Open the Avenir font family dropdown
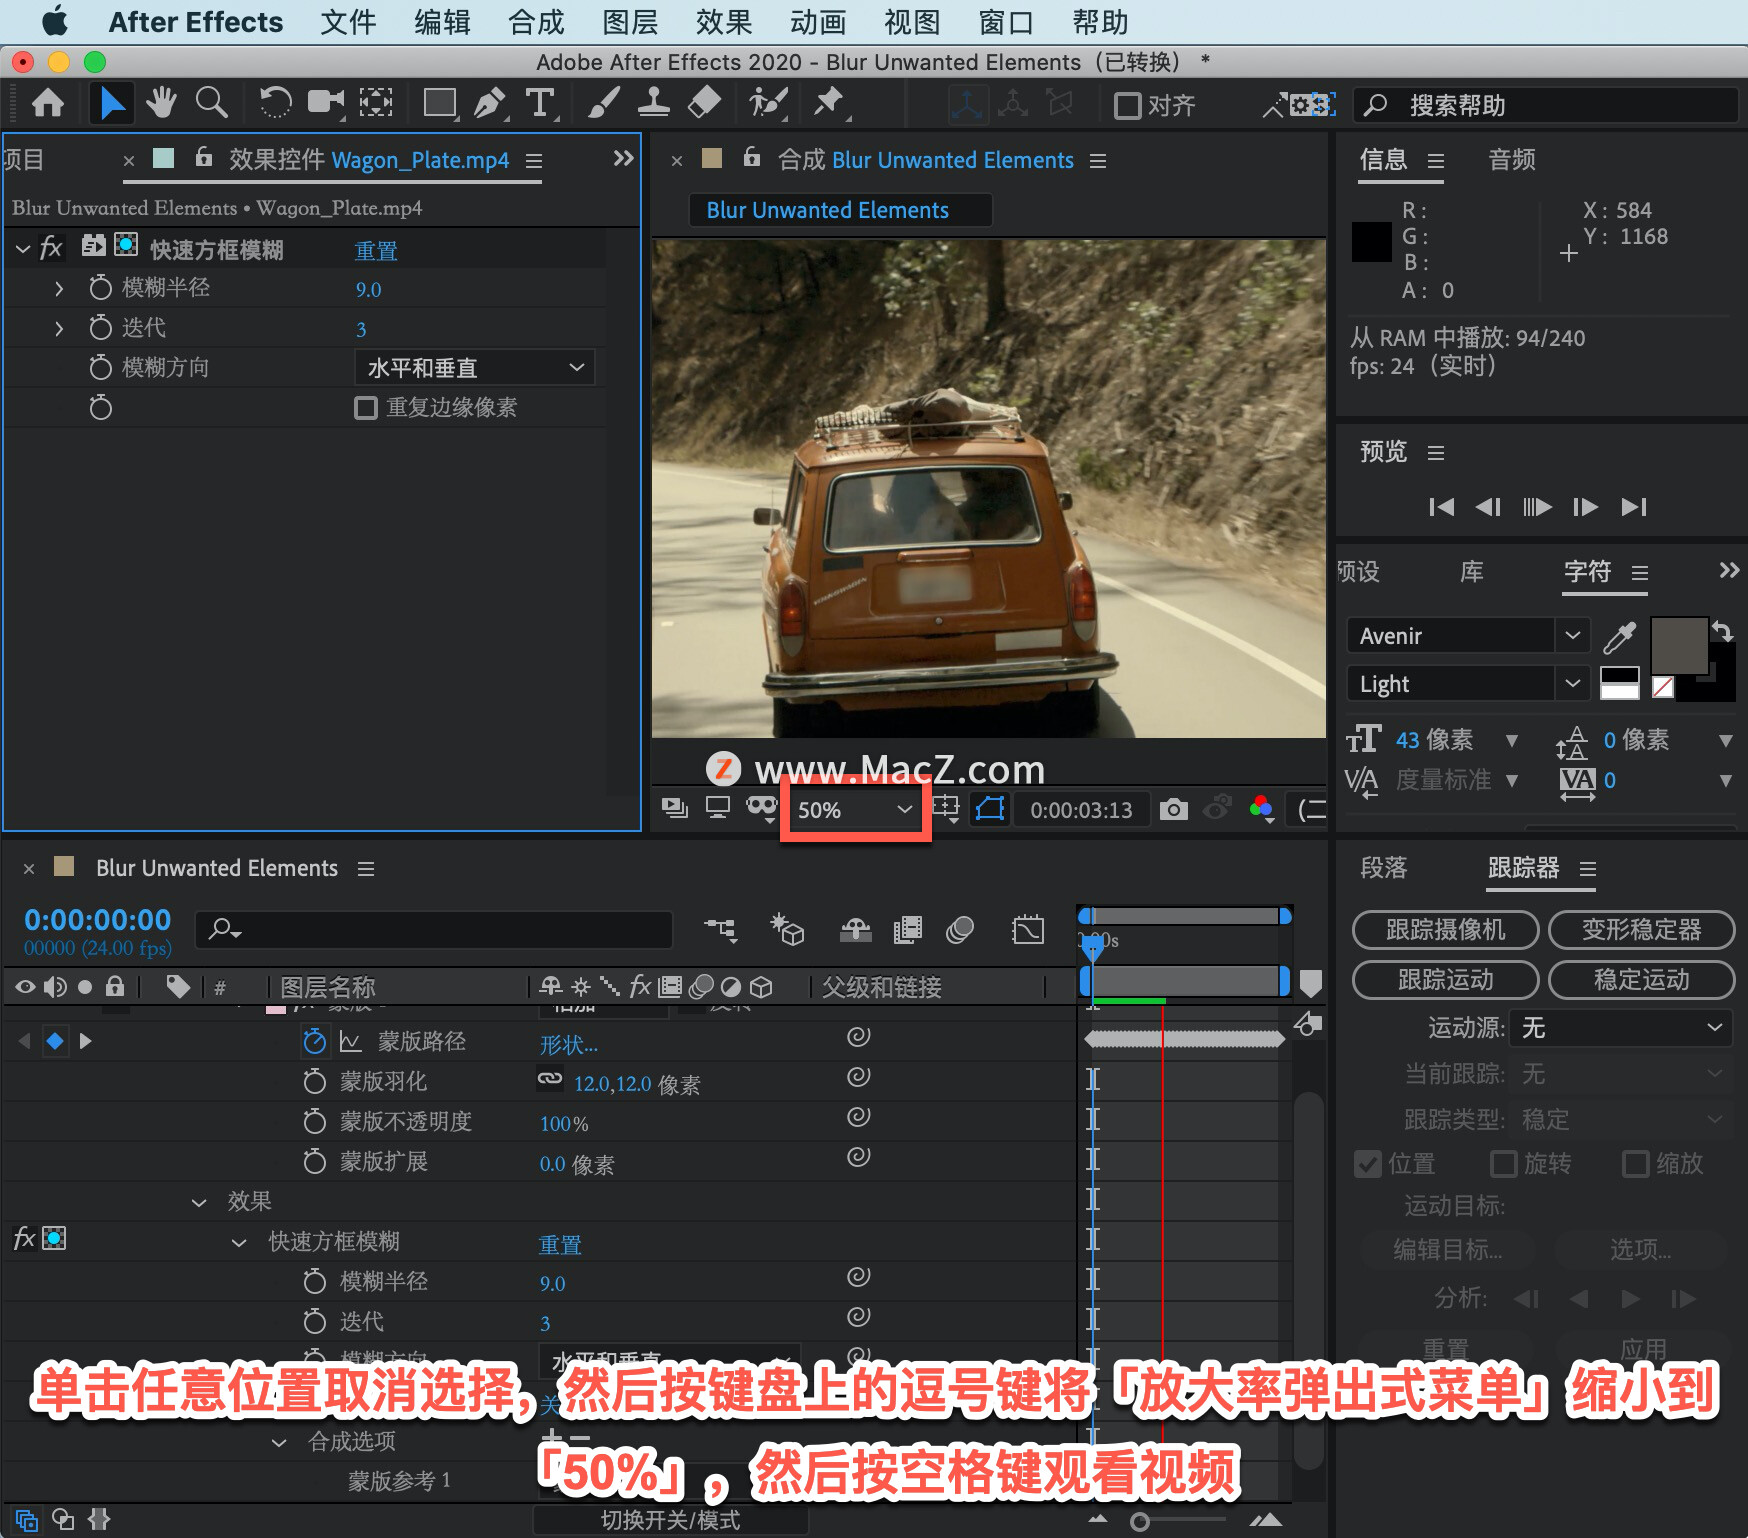 click(1468, 636)
